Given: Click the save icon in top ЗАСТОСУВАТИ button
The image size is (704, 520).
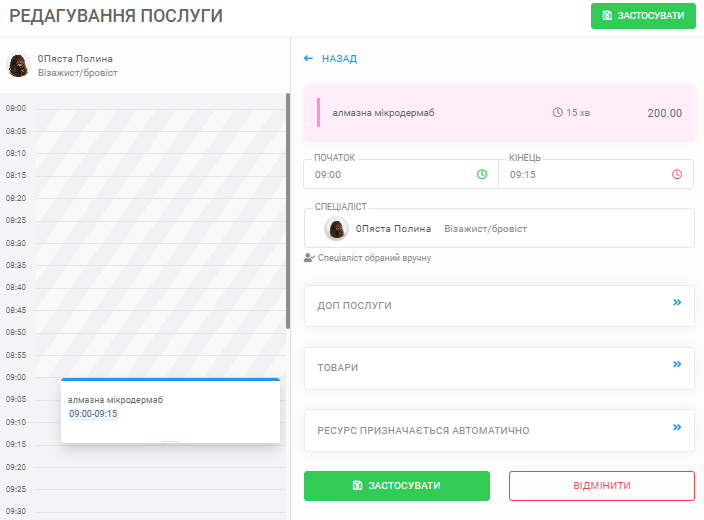Looking at the screenshot, I should coord(607,16).
